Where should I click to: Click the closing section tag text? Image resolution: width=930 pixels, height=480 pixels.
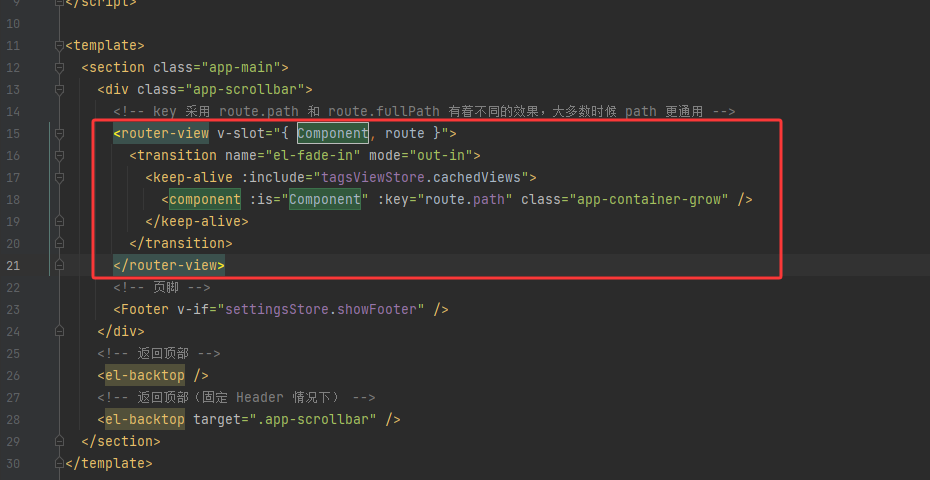point(121,441)
